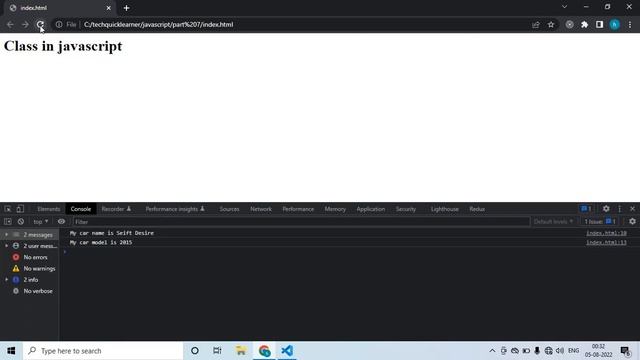
Task: Open the Recorder tab
Action: coord(116,209)
